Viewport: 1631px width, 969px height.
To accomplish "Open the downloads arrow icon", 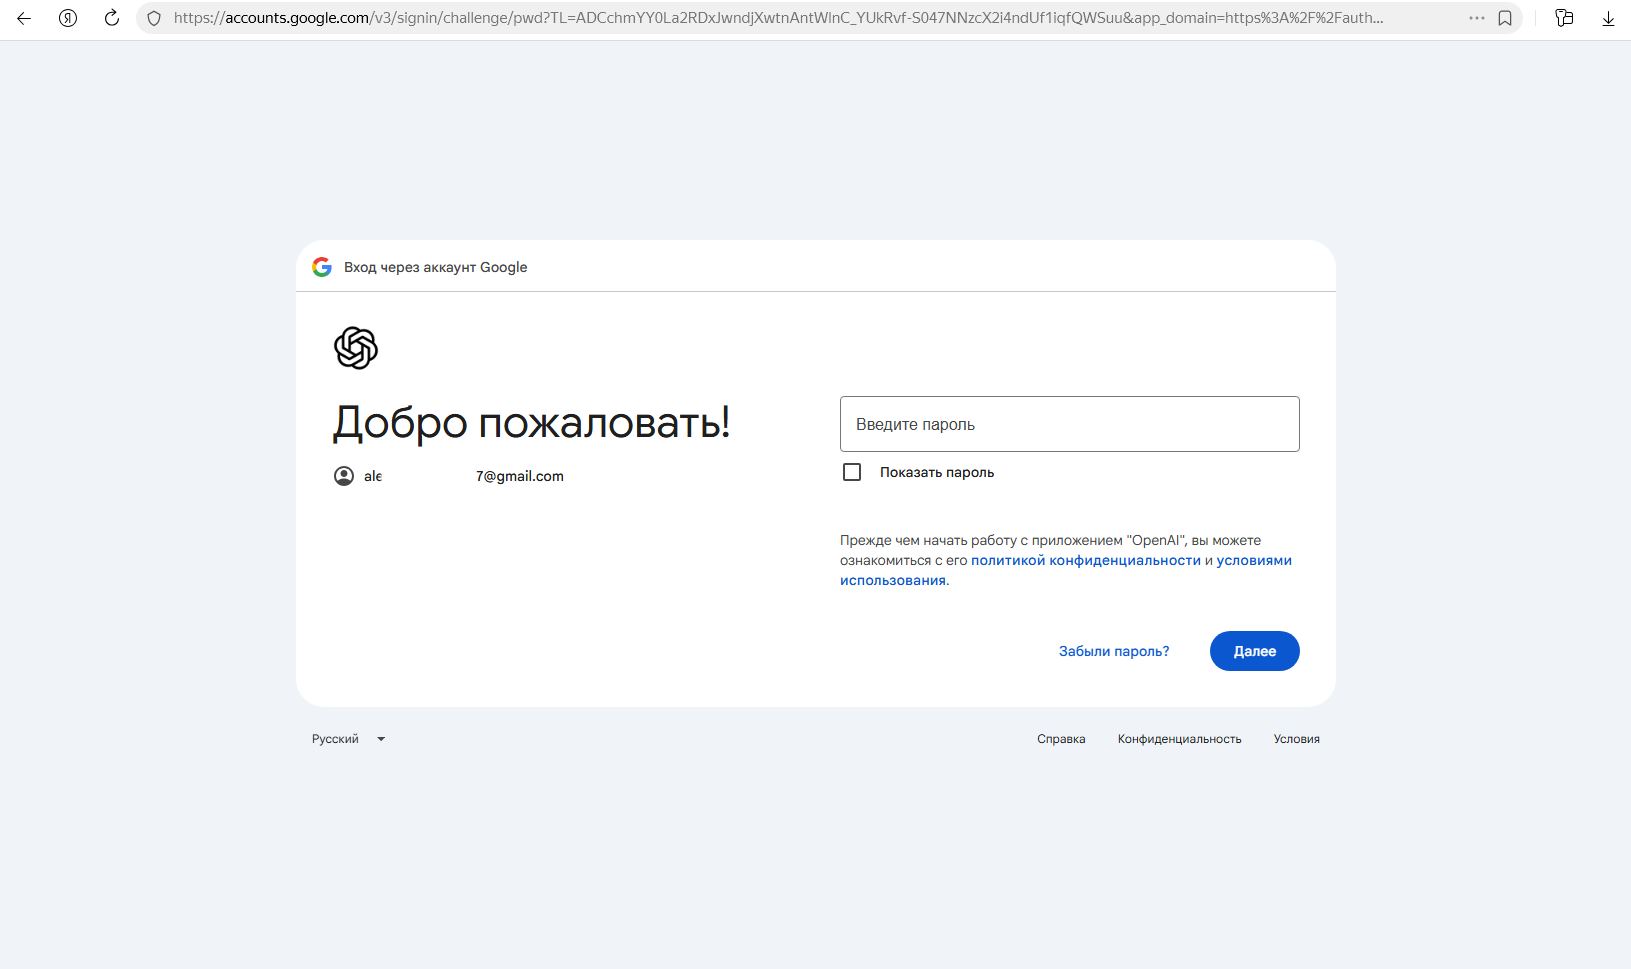I will pos(1608,18).
